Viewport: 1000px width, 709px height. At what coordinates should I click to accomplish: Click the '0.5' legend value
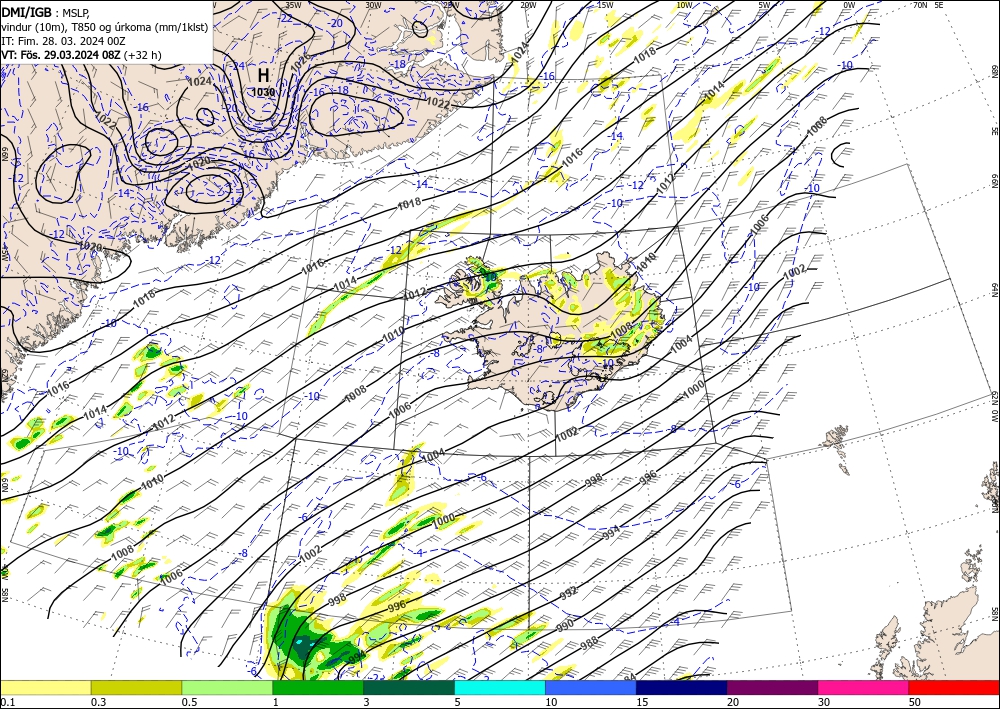(x=189, y=702)
